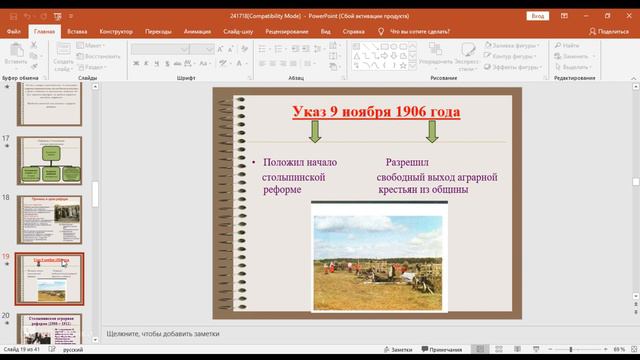Open the font name dropdown
The width and height of the screenshot is (640, 360).
[x=184, y=49]
